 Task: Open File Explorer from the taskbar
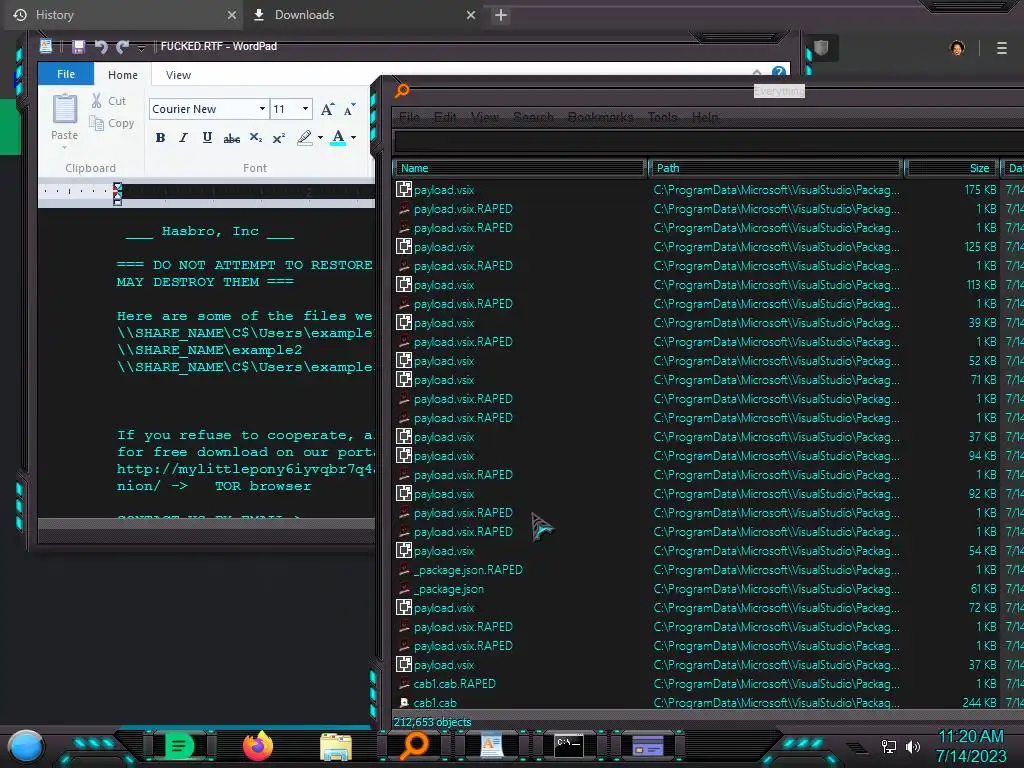336,746
